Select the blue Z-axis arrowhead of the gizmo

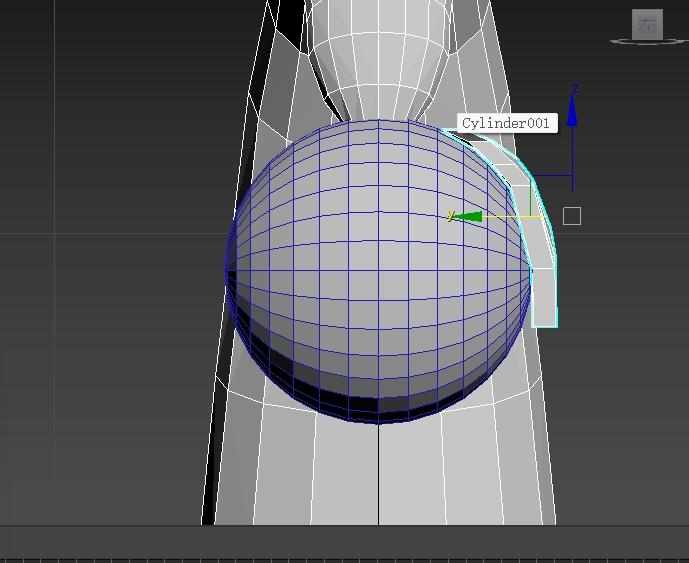click(x=572, y=108)
